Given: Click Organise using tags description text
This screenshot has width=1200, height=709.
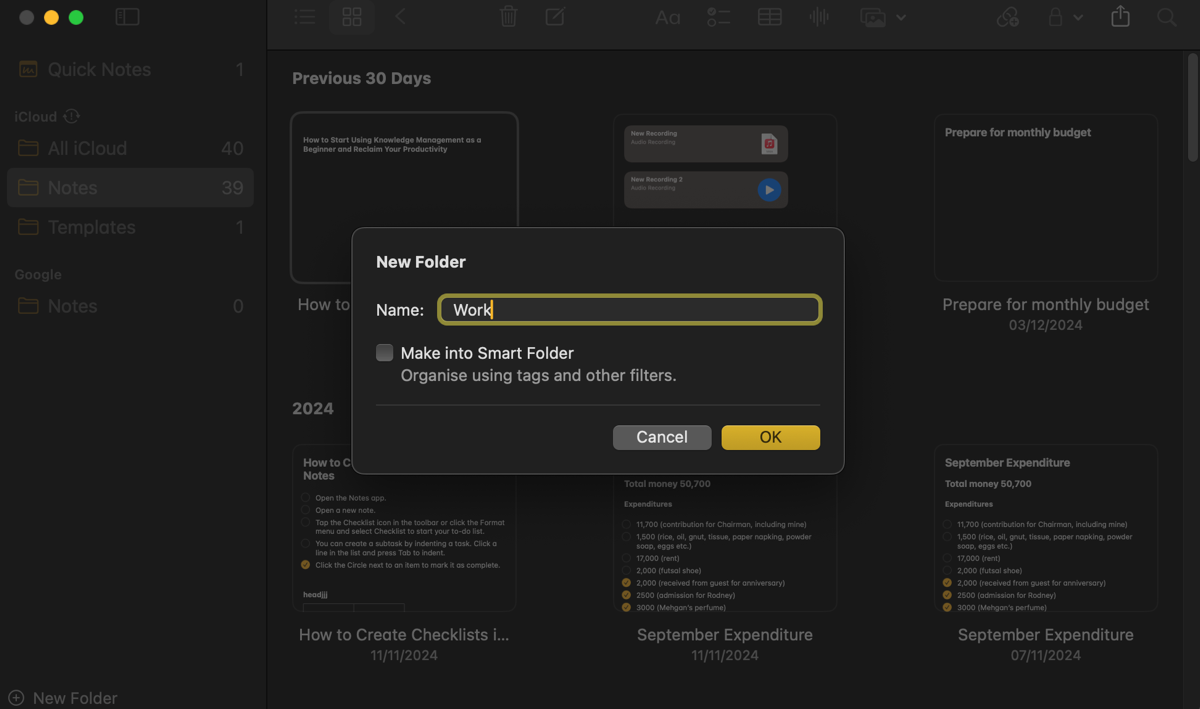Looking at the screenshot, I should (539, 376).
